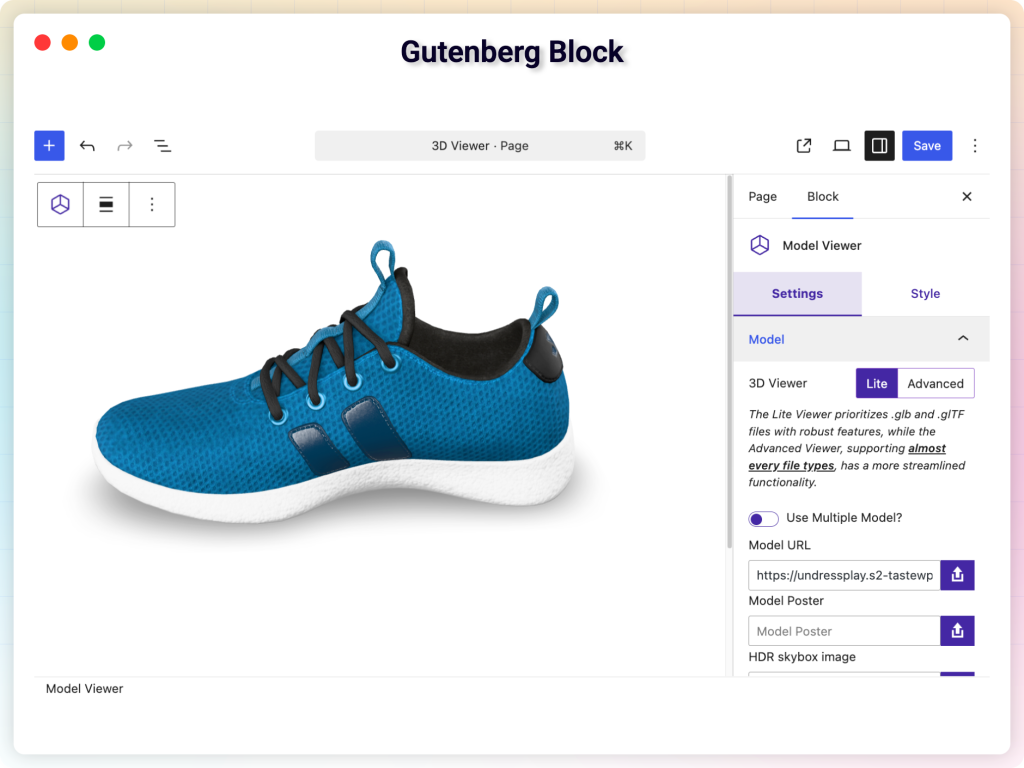This screenshot has width=1024, height=768.
Task: Switch to the Style tab
Action: tap(925, 293)
